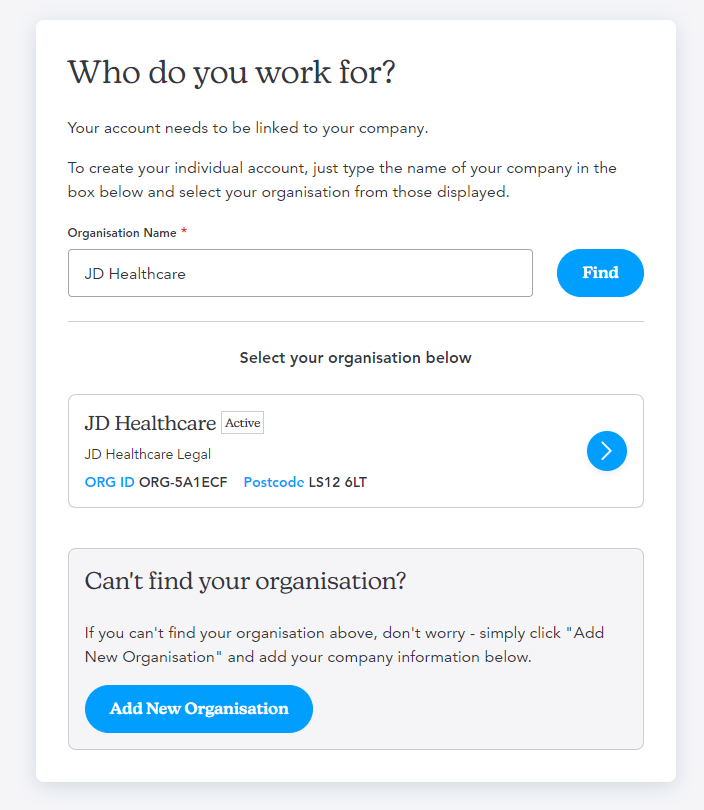Click the JD Healthcare Legal subtitle

point(148,455)
